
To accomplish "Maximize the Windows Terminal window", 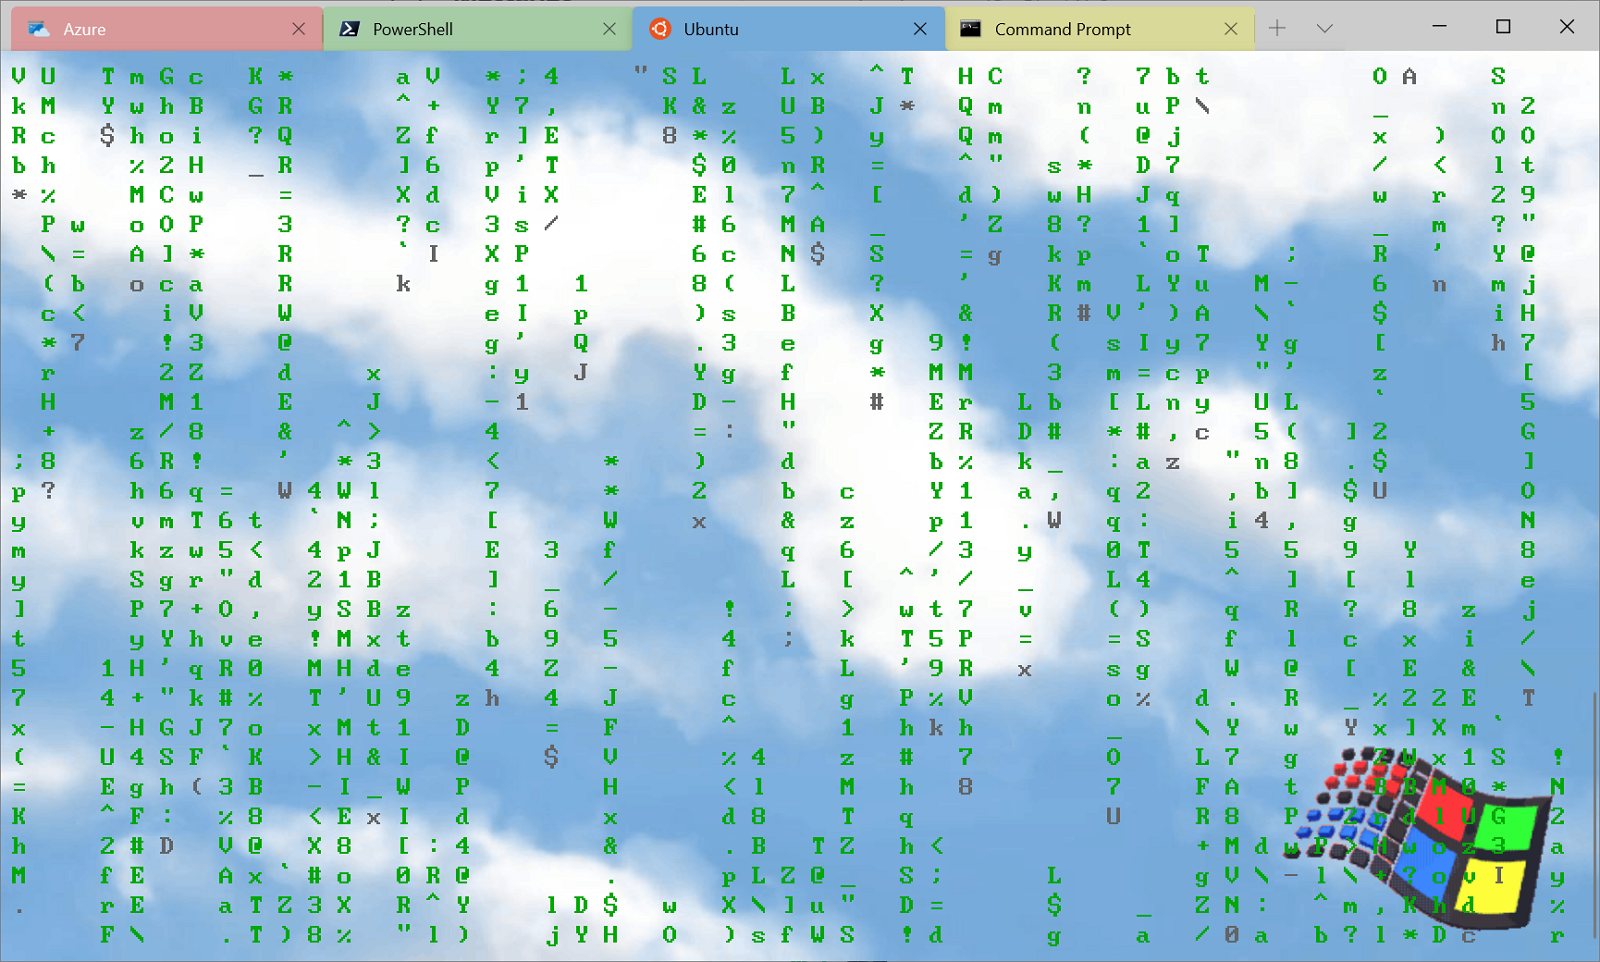I will point(1503,27).
